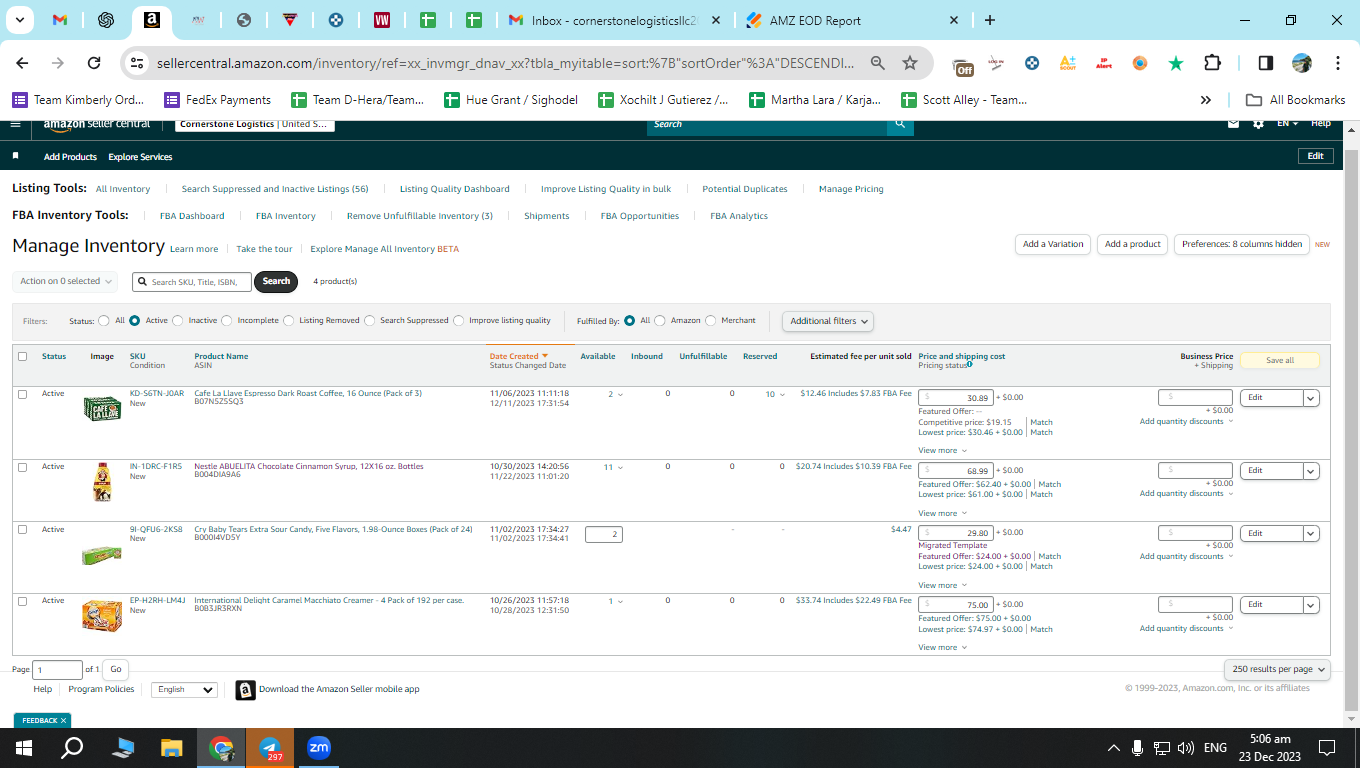This screenshot has height=768, width=1360.
Task: Open Zoom from the taskbar
Action: pyautogui.click(x=319, y=748)
